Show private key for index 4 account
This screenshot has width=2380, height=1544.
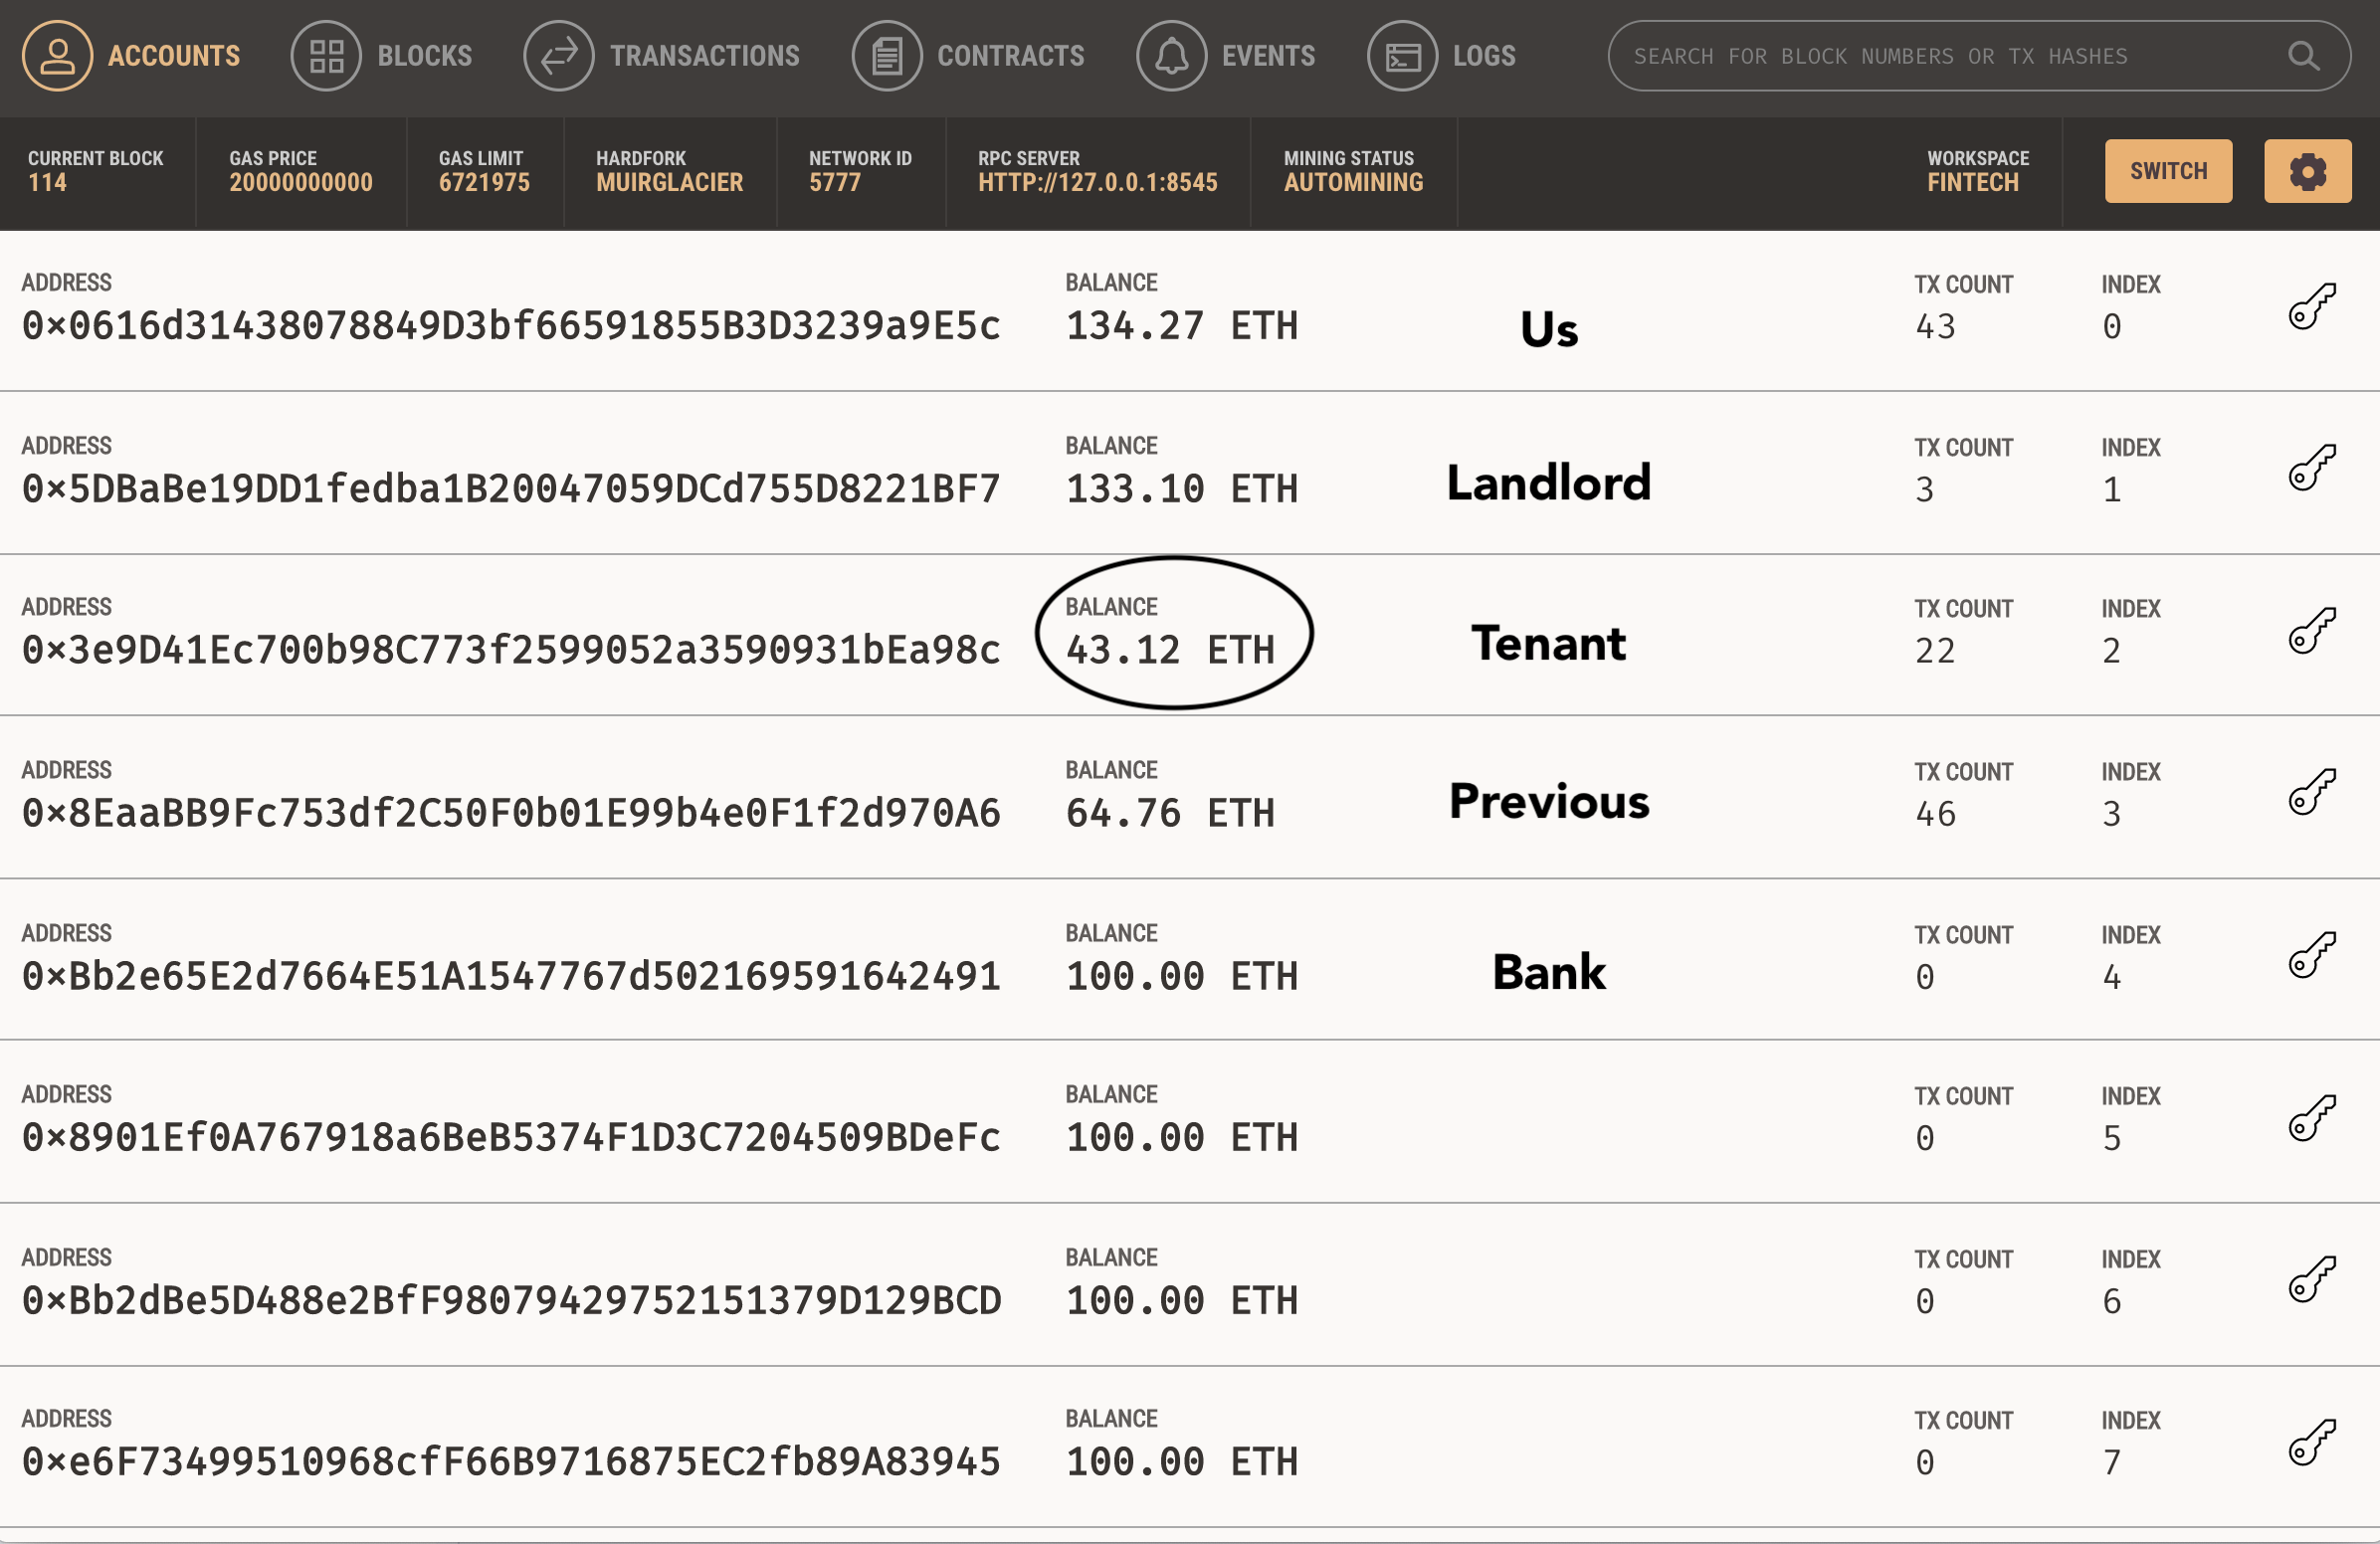(x=2312, y=955)
